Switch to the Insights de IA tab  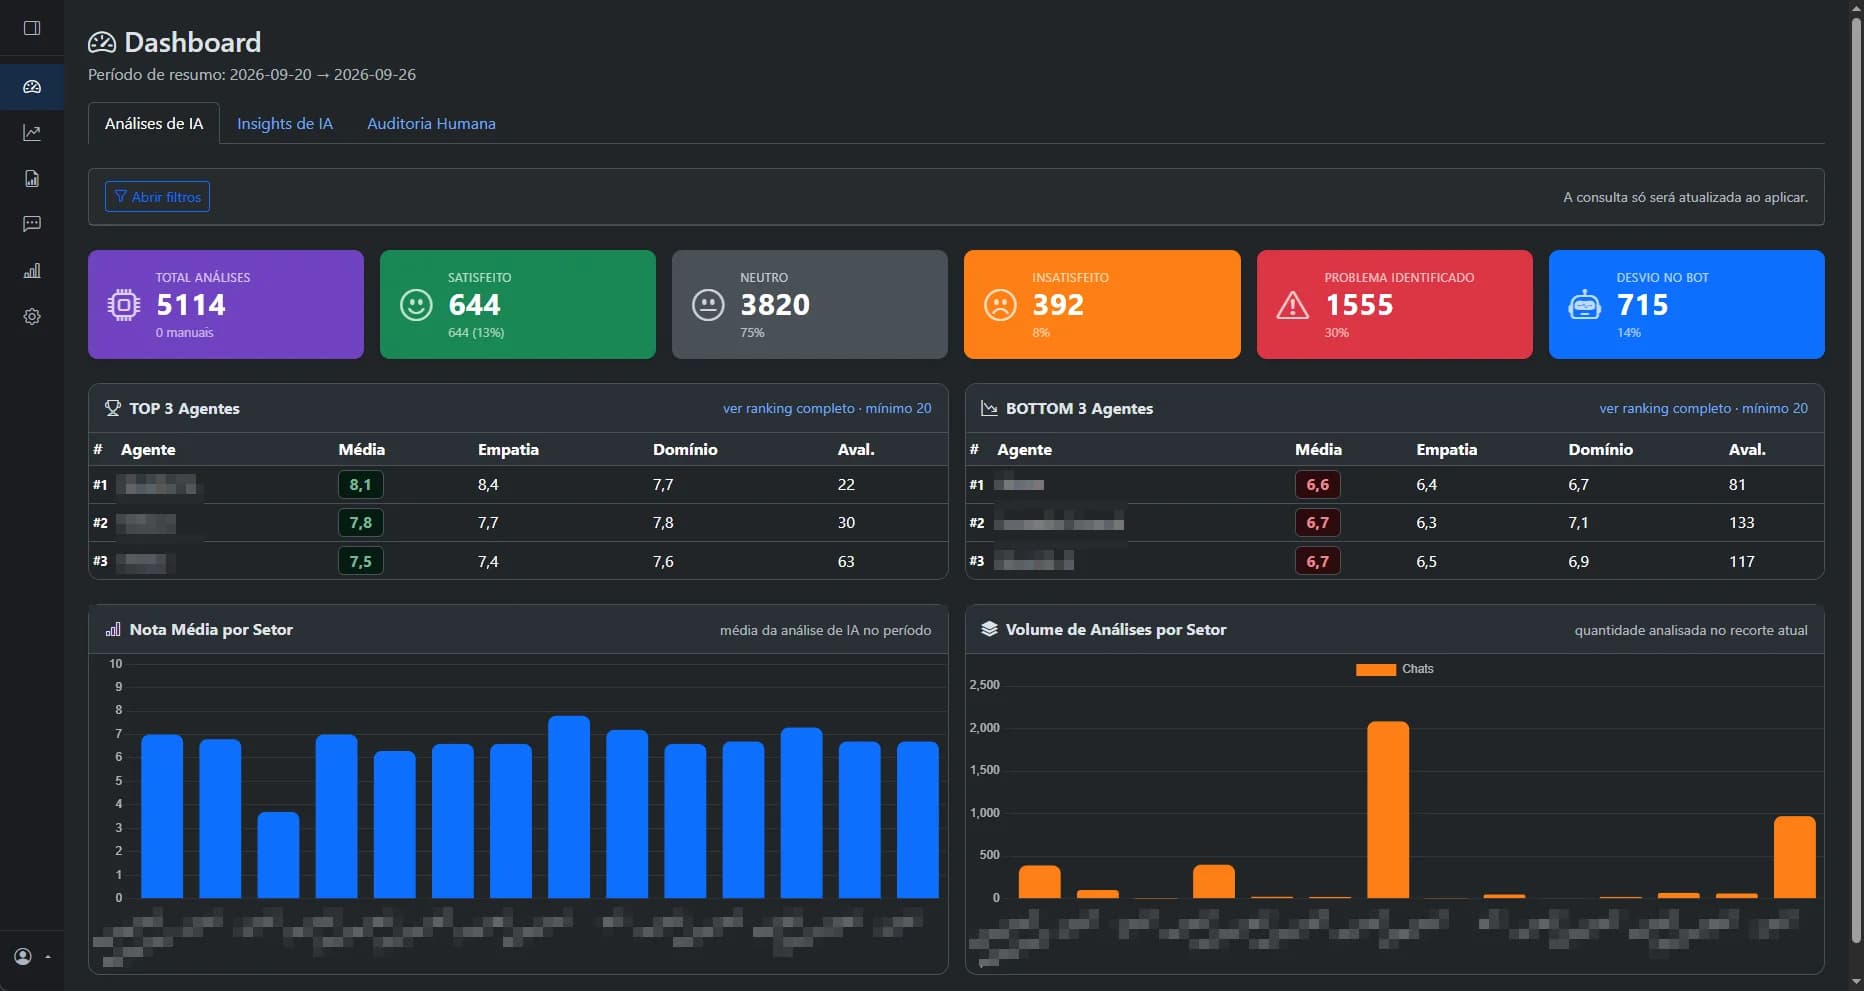285,123
